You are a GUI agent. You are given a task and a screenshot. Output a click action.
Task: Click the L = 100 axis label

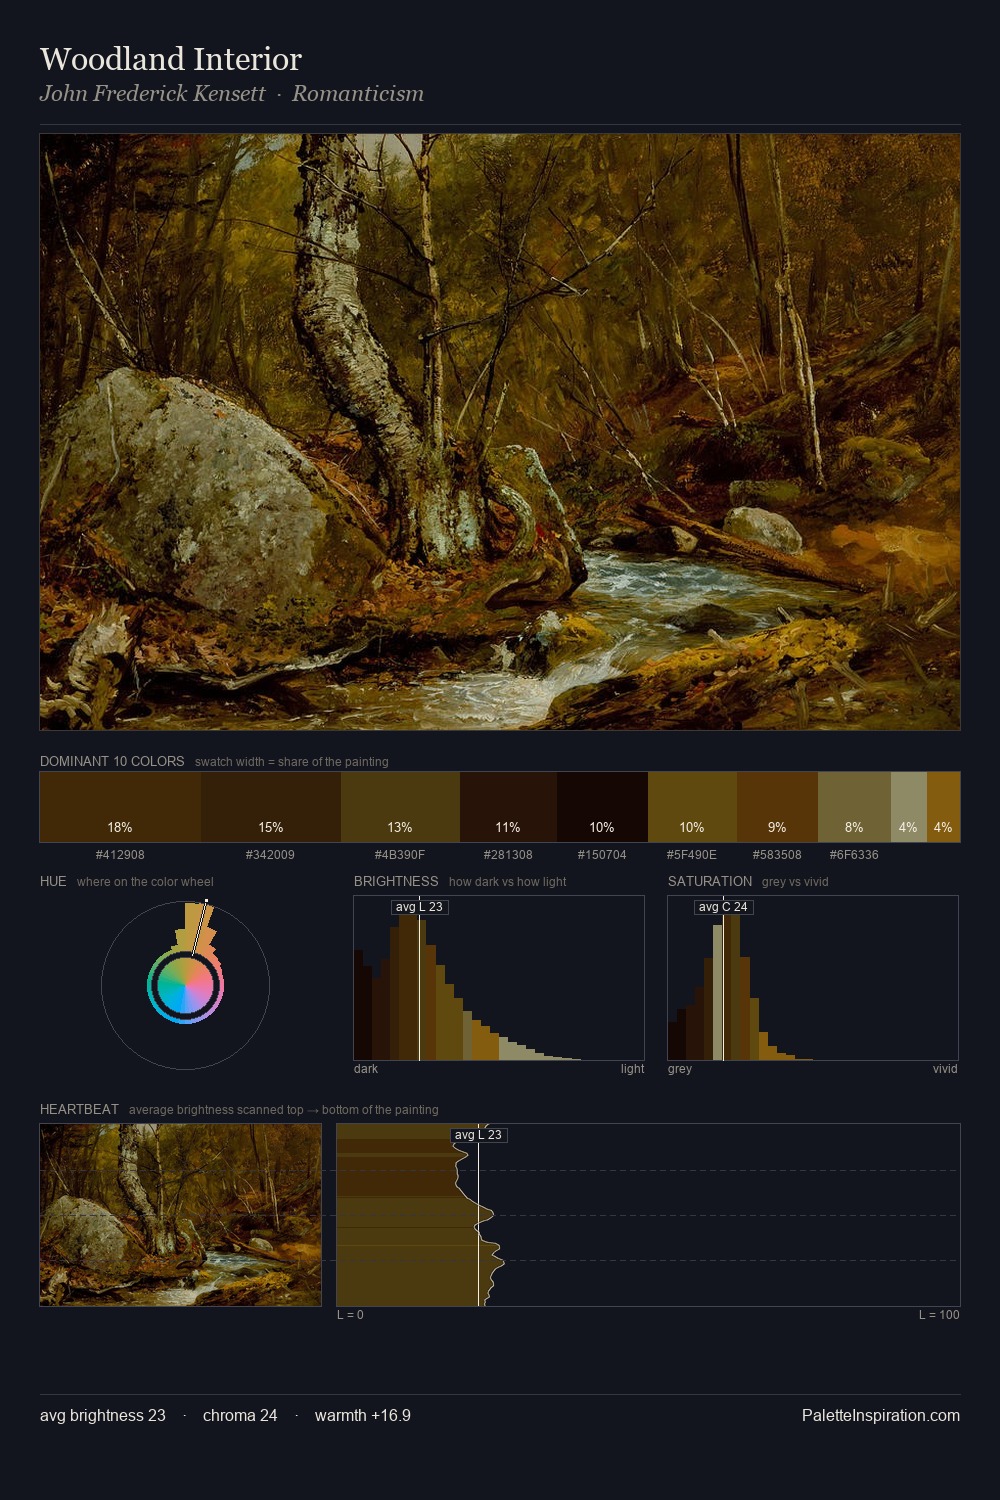(x=939, y=1315)
